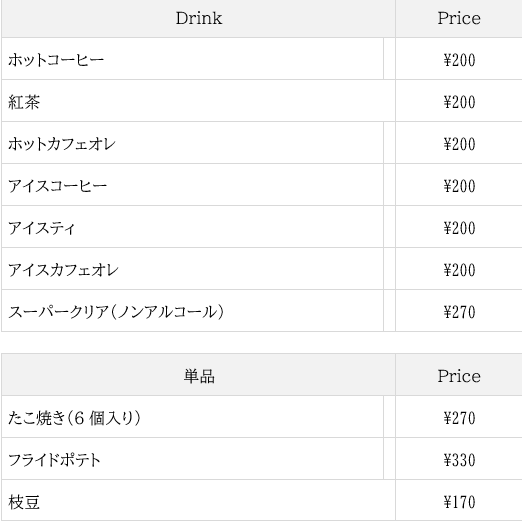Image resolution: width=522 pixels, height=522 pixels.
Task: Click the ¥200 price for 紅茶
Action: pos(459,102)
